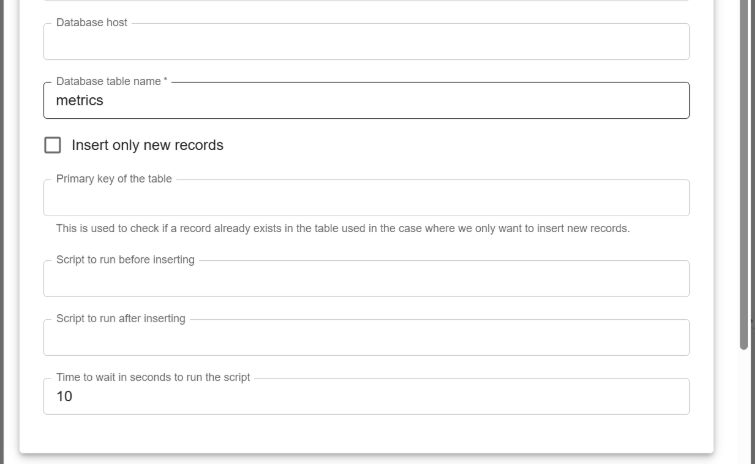Click the scrollbar track below the thumb
The width and height of the screenshot is (755, 464).
[744, 410]
